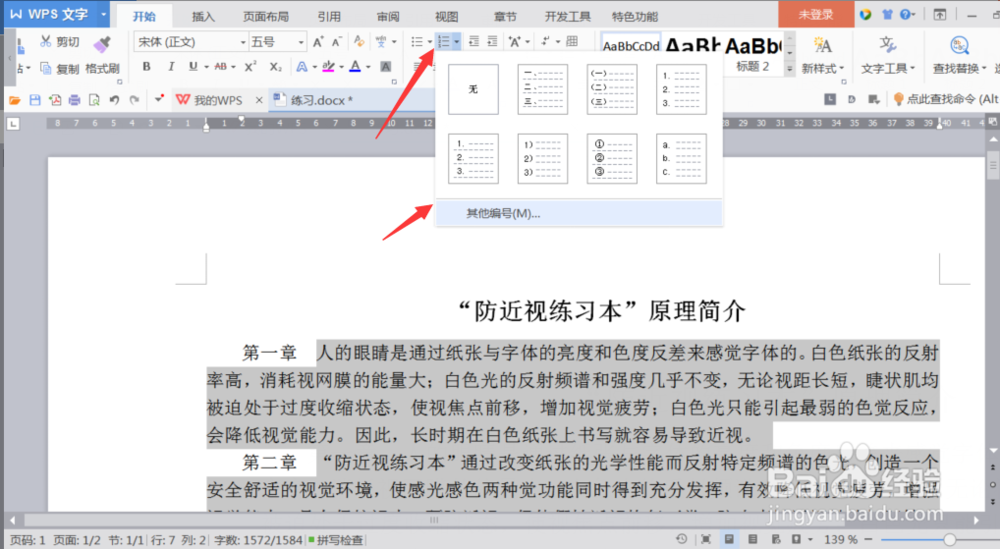Choose 其他编号(M)... from numbering menu
The image size is (1000, 549).
578,213
